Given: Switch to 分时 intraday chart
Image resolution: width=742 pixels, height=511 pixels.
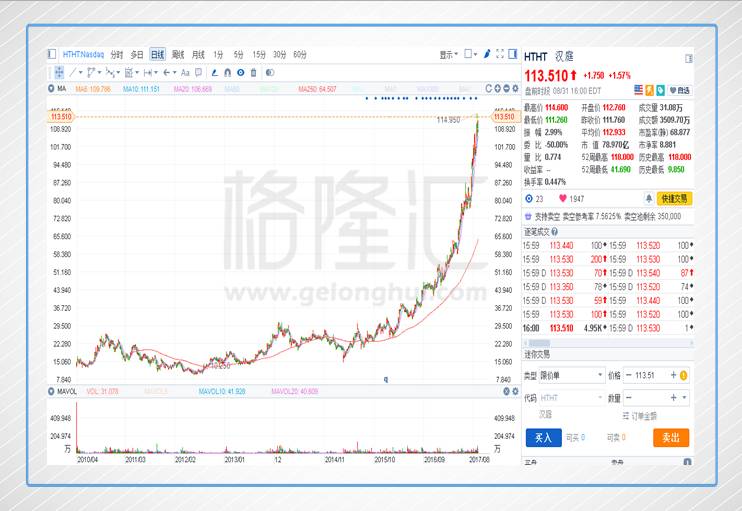Looking at the screenshot, I should [117, 54].
